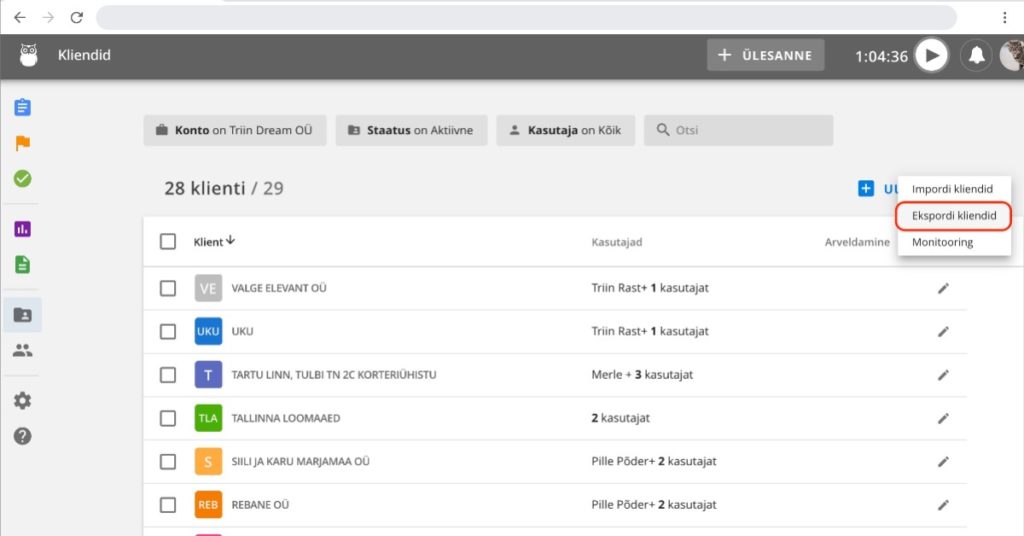This screenshot has height=536, width=1024.
Task: Click the browser address bar
Action: pos(526,18)
